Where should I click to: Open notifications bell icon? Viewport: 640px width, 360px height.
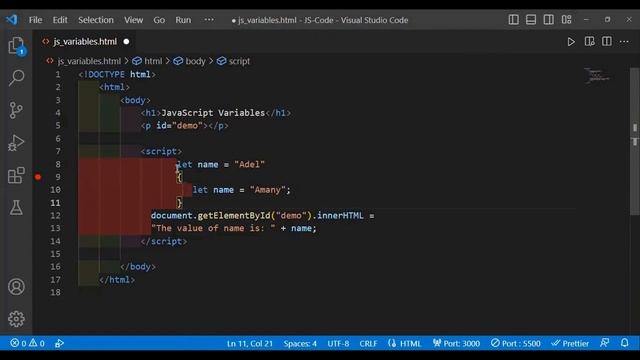tap(624, 343)
